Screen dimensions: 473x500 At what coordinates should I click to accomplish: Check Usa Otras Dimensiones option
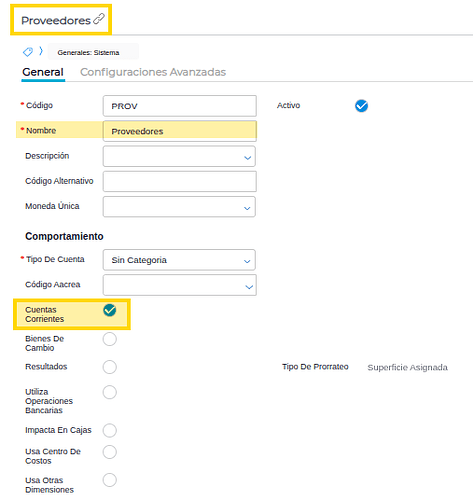(110, 480)
